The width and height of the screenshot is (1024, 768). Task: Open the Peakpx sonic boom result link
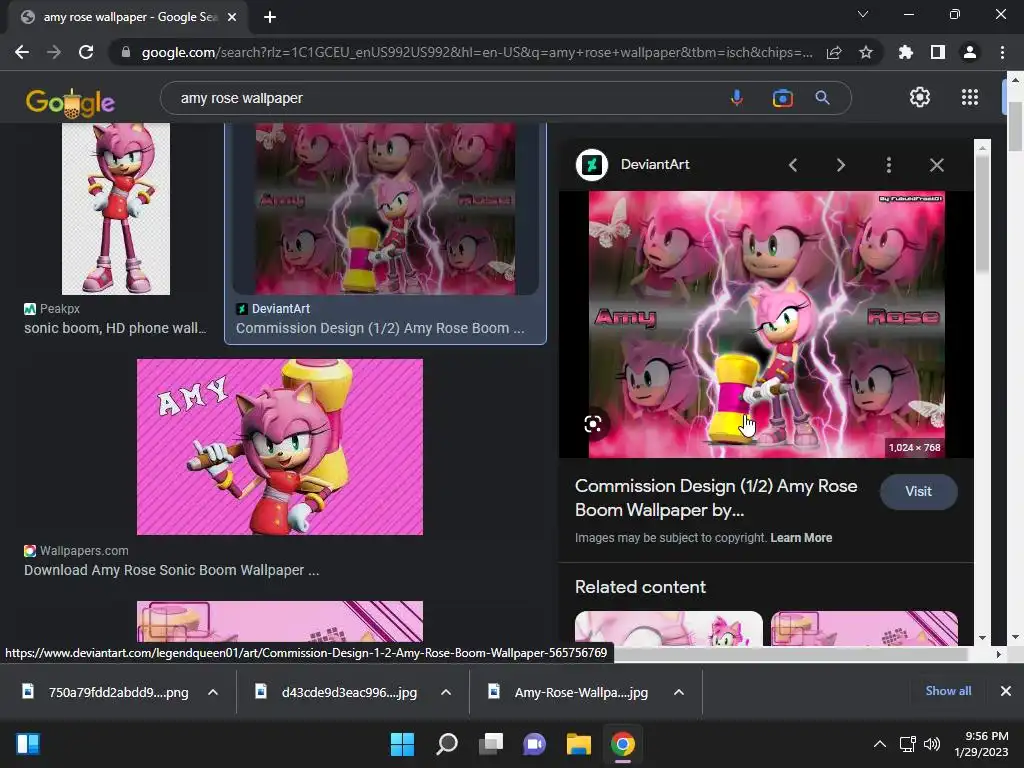pos(115,328)
